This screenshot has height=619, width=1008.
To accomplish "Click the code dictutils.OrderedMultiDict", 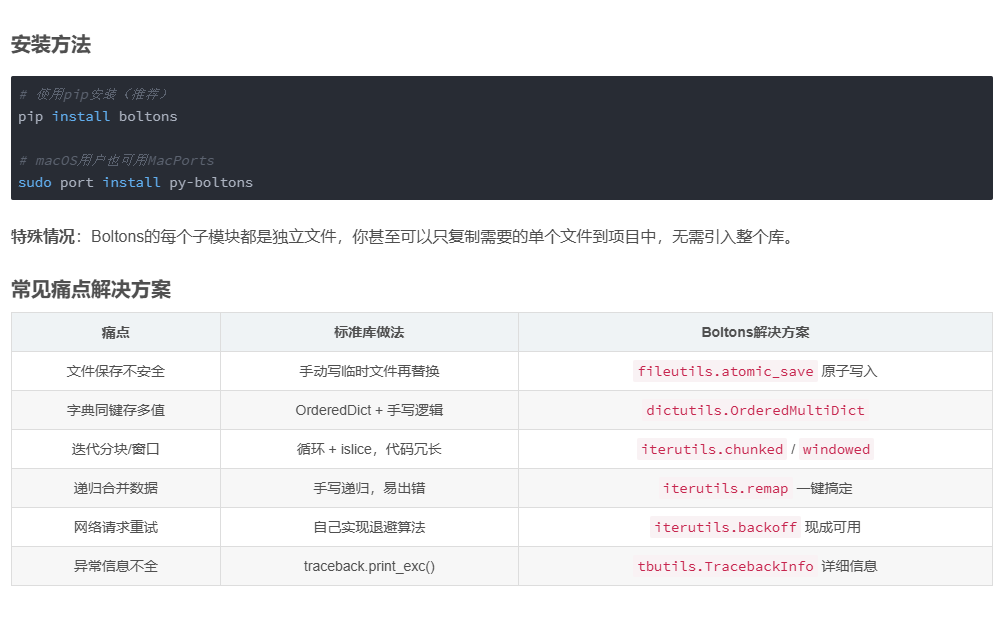I will 755,410.
